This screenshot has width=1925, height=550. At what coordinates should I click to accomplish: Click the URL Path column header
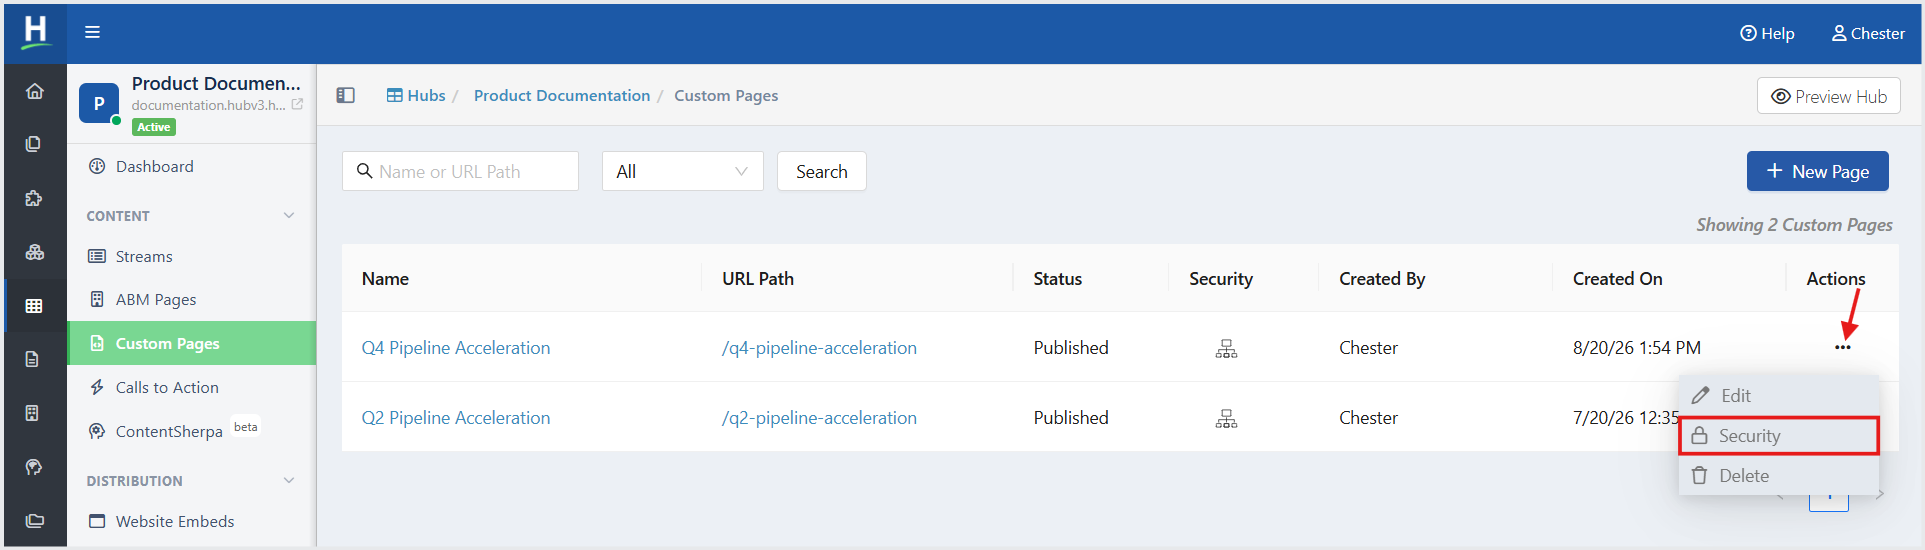pyautogui.click(x=758, y=279)
